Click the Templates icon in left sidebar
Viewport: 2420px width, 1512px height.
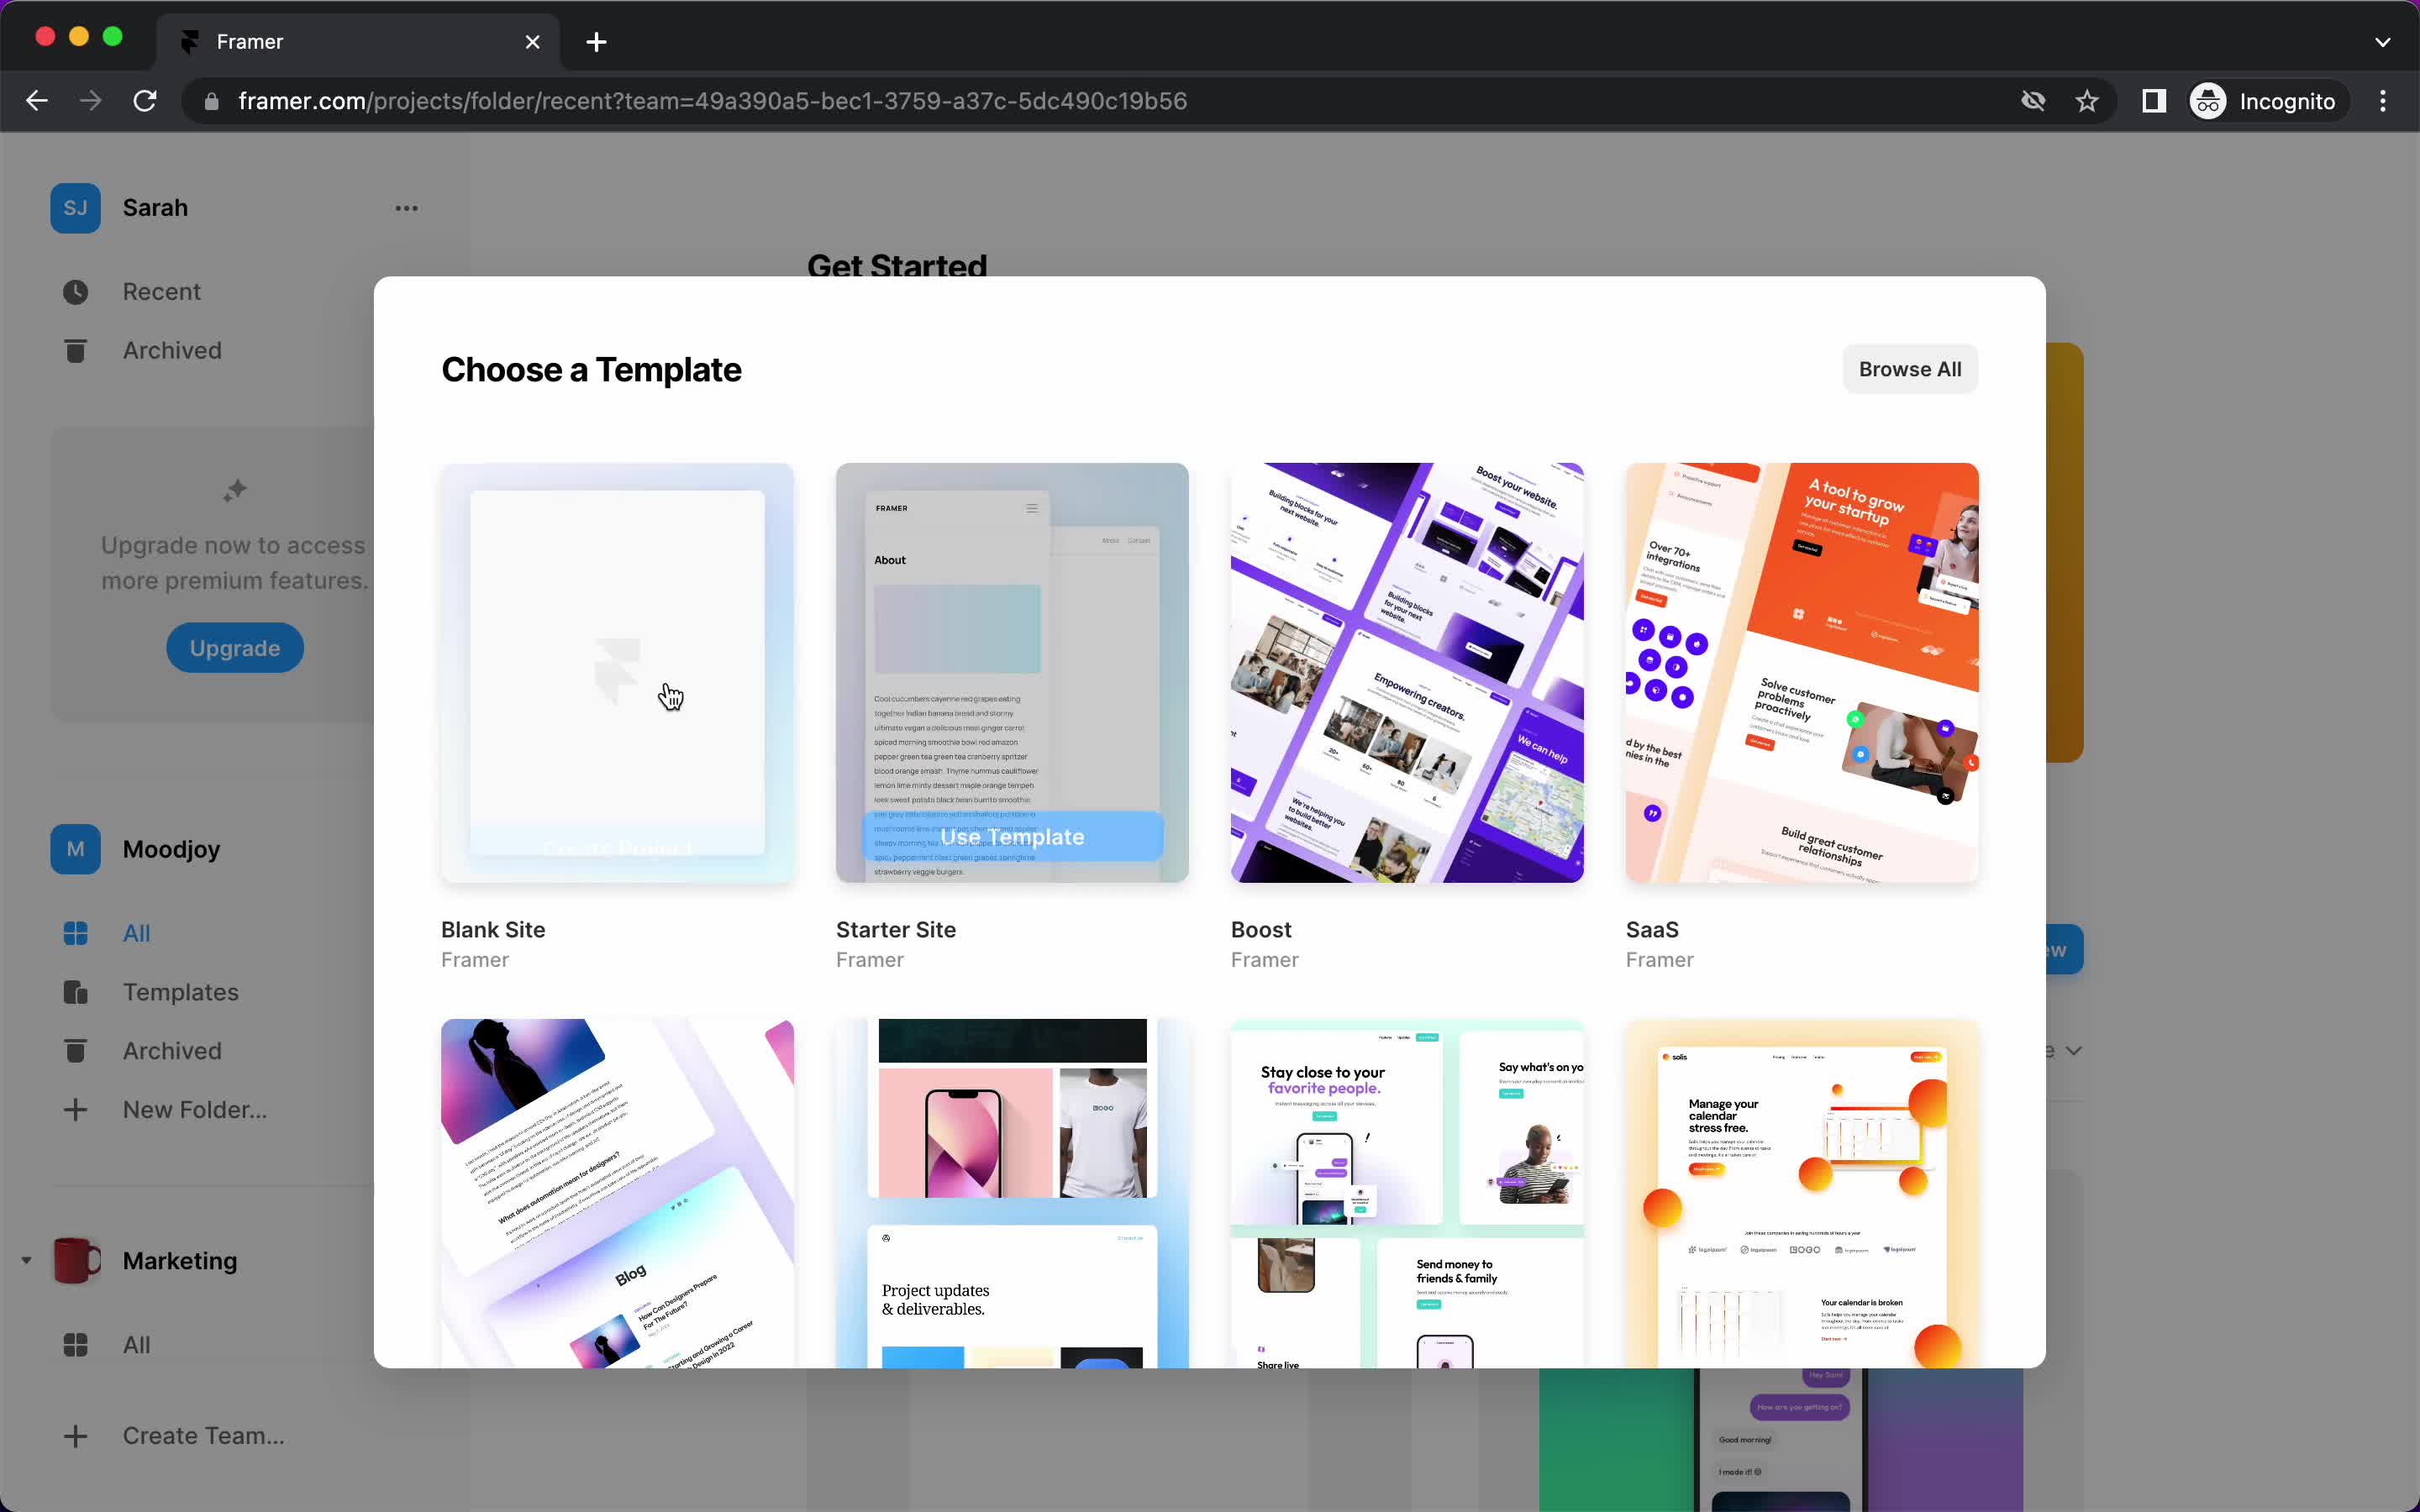pos(75,991)
